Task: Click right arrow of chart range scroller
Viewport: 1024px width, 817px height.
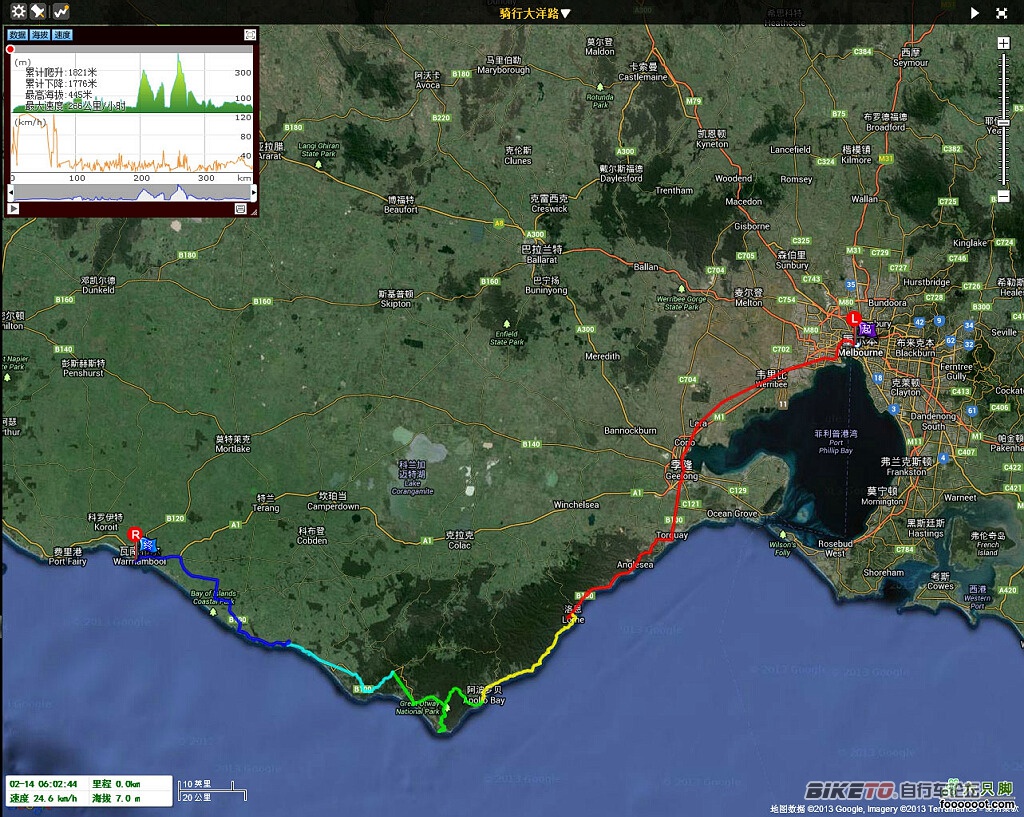Action: click(252, 191)
